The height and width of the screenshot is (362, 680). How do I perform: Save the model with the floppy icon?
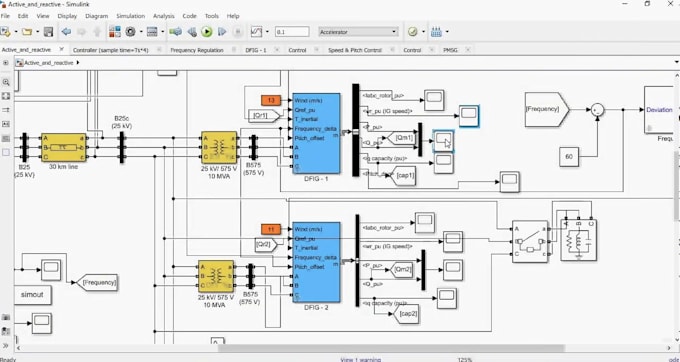49,32
